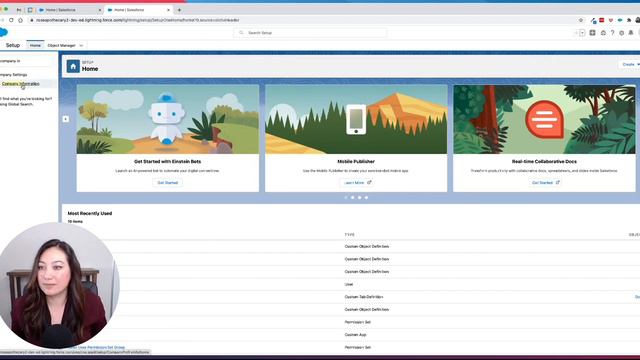This screenshot has height=360, width=640.
Task: Open the Salesforce help question mark icon
Action: 612,33
